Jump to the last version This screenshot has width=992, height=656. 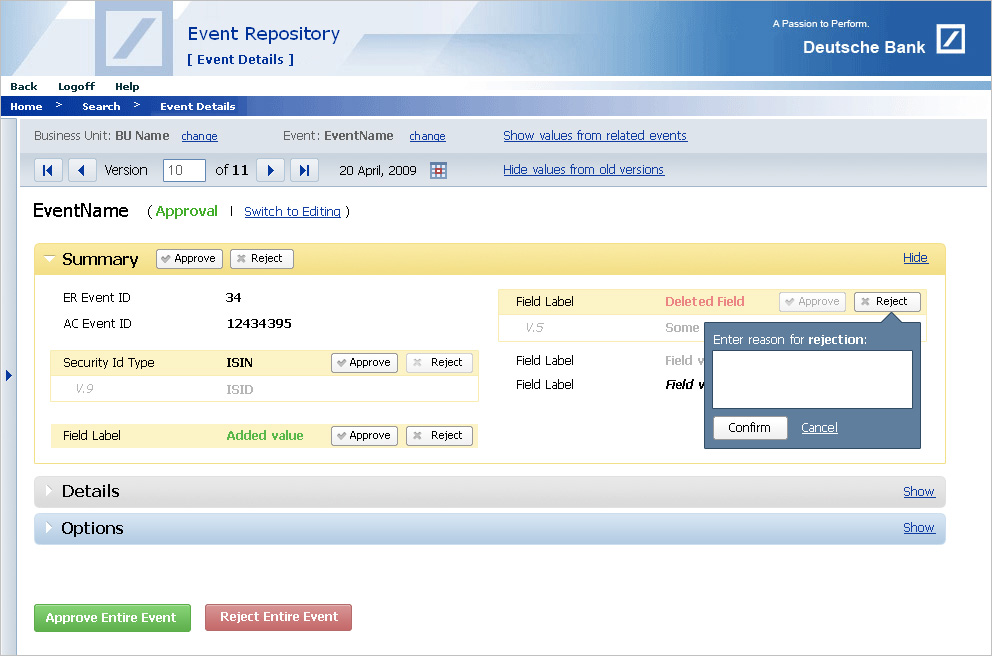(x=305, y=170)
